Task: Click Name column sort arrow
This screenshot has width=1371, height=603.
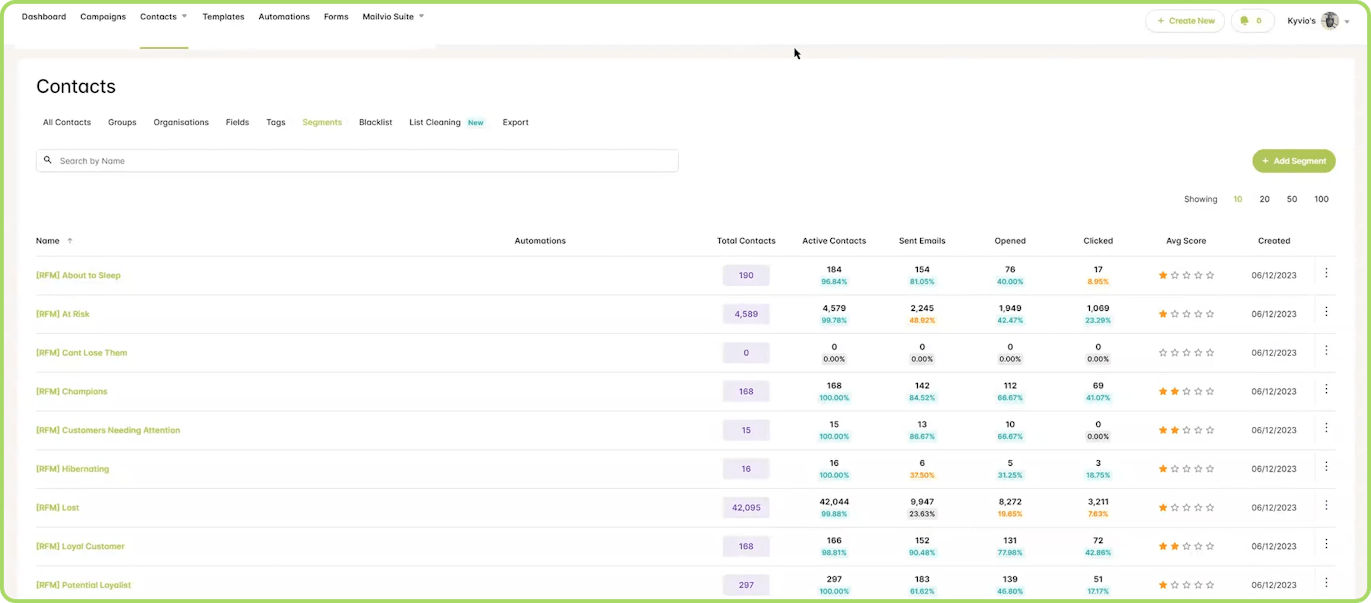Action: click(x=70, y=241)
